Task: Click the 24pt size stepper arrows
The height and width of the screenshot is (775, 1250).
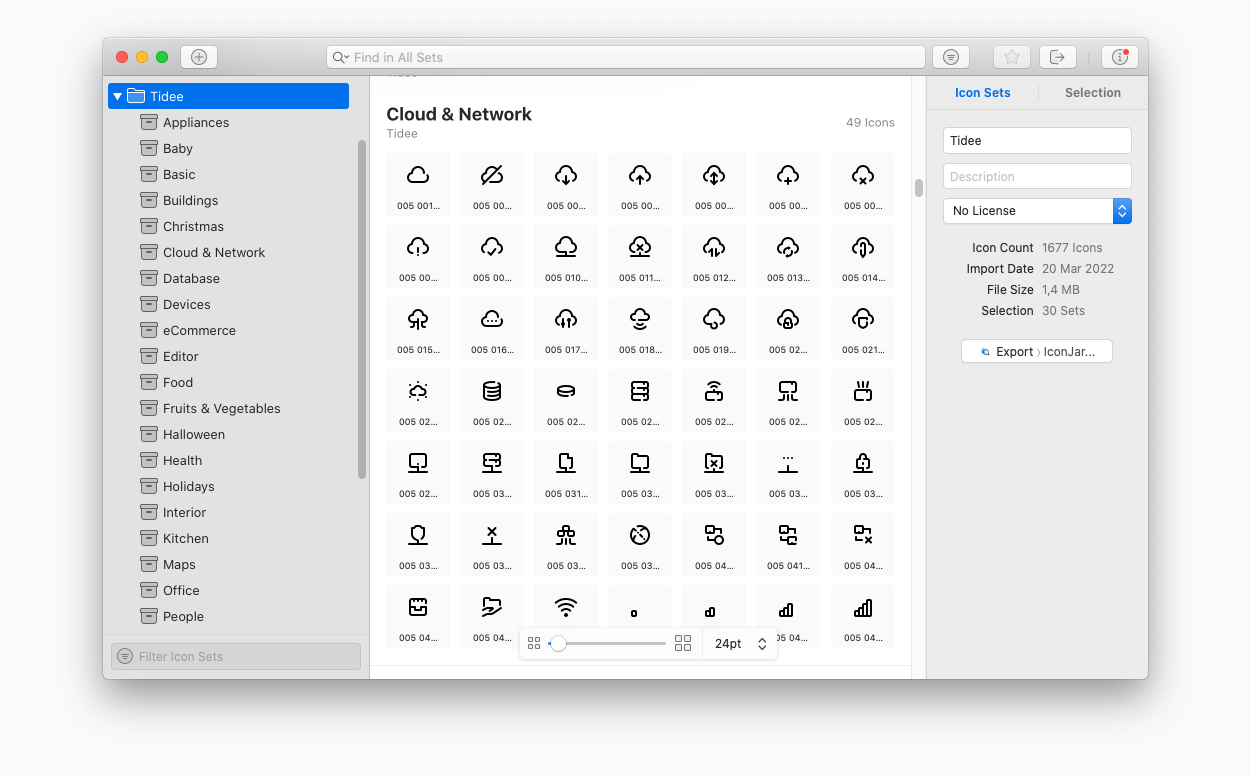Action: [762, 644]
